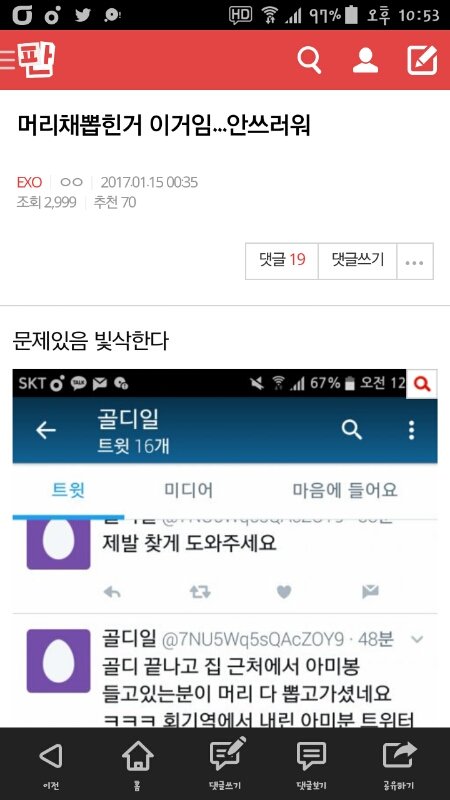Open the three-dot more options button
The width and height of the screenshot is (450, 800).
point(415,262)
